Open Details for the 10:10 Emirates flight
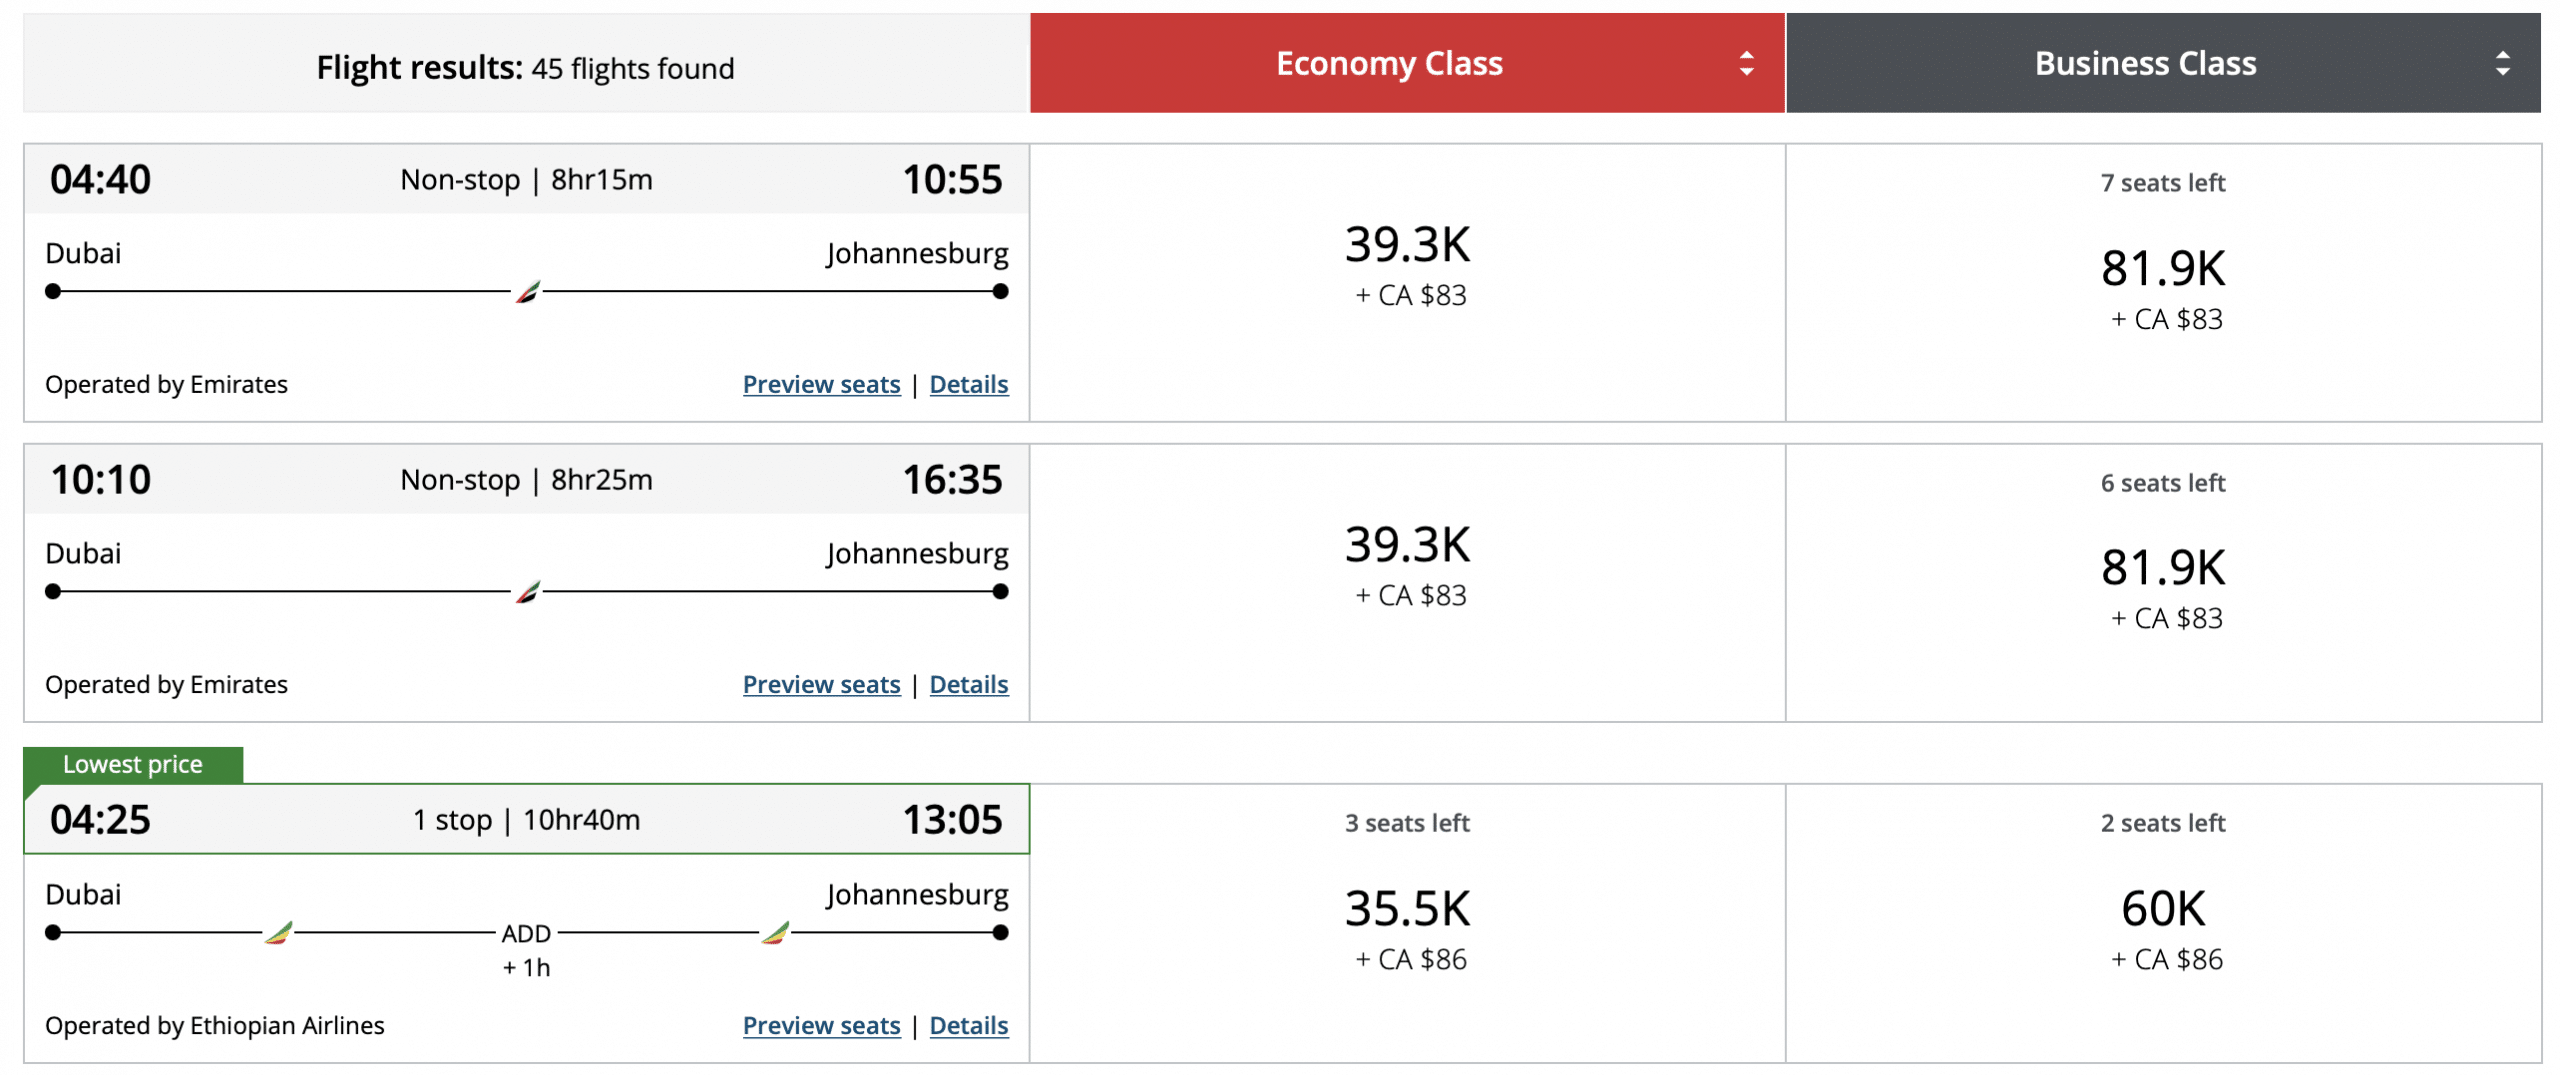Image resolution: width=2560 pixels, height=1075 pixels. tap(968, 685)
